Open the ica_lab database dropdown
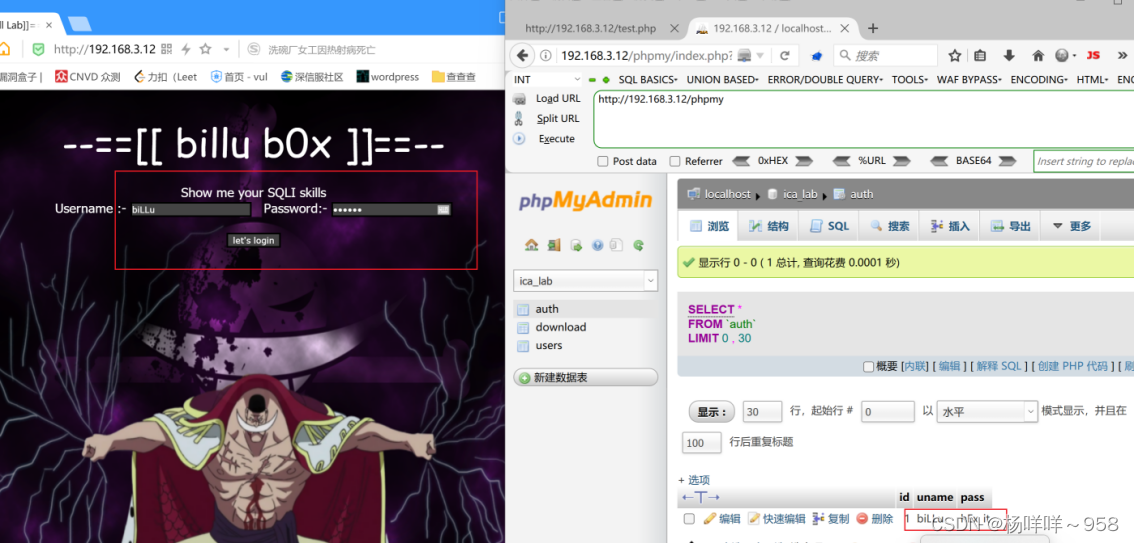The width and height of the screenshot is (1134, 543). (586, 281)
